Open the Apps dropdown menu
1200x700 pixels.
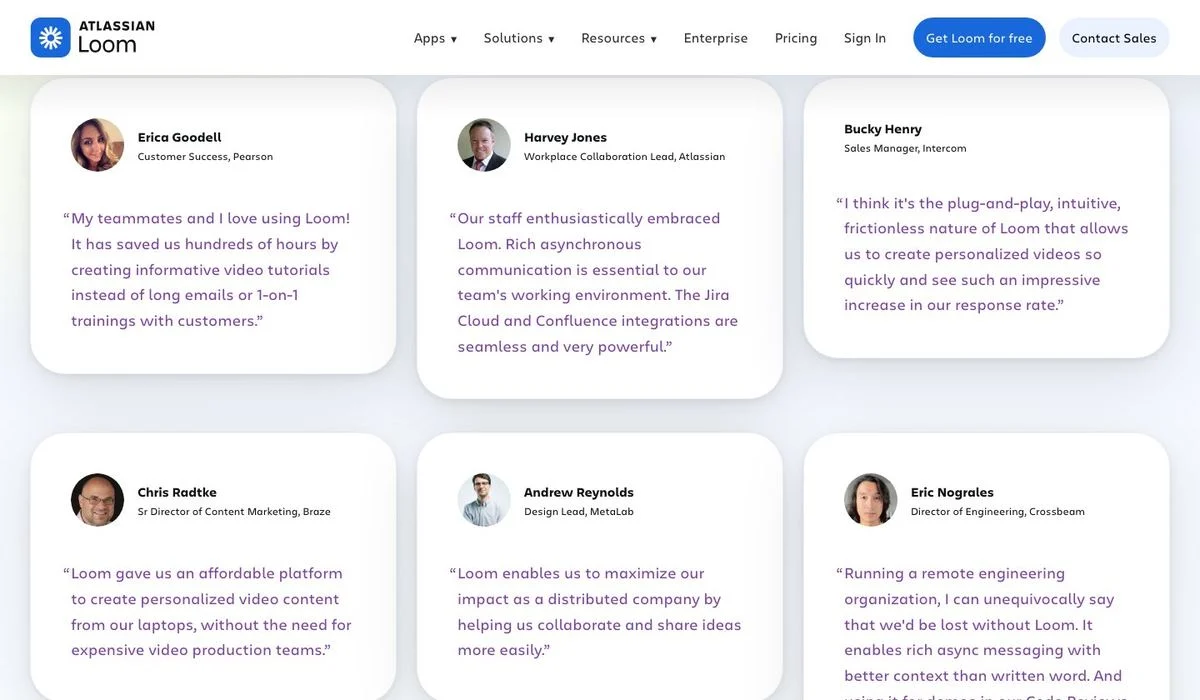tap(435, 38)
